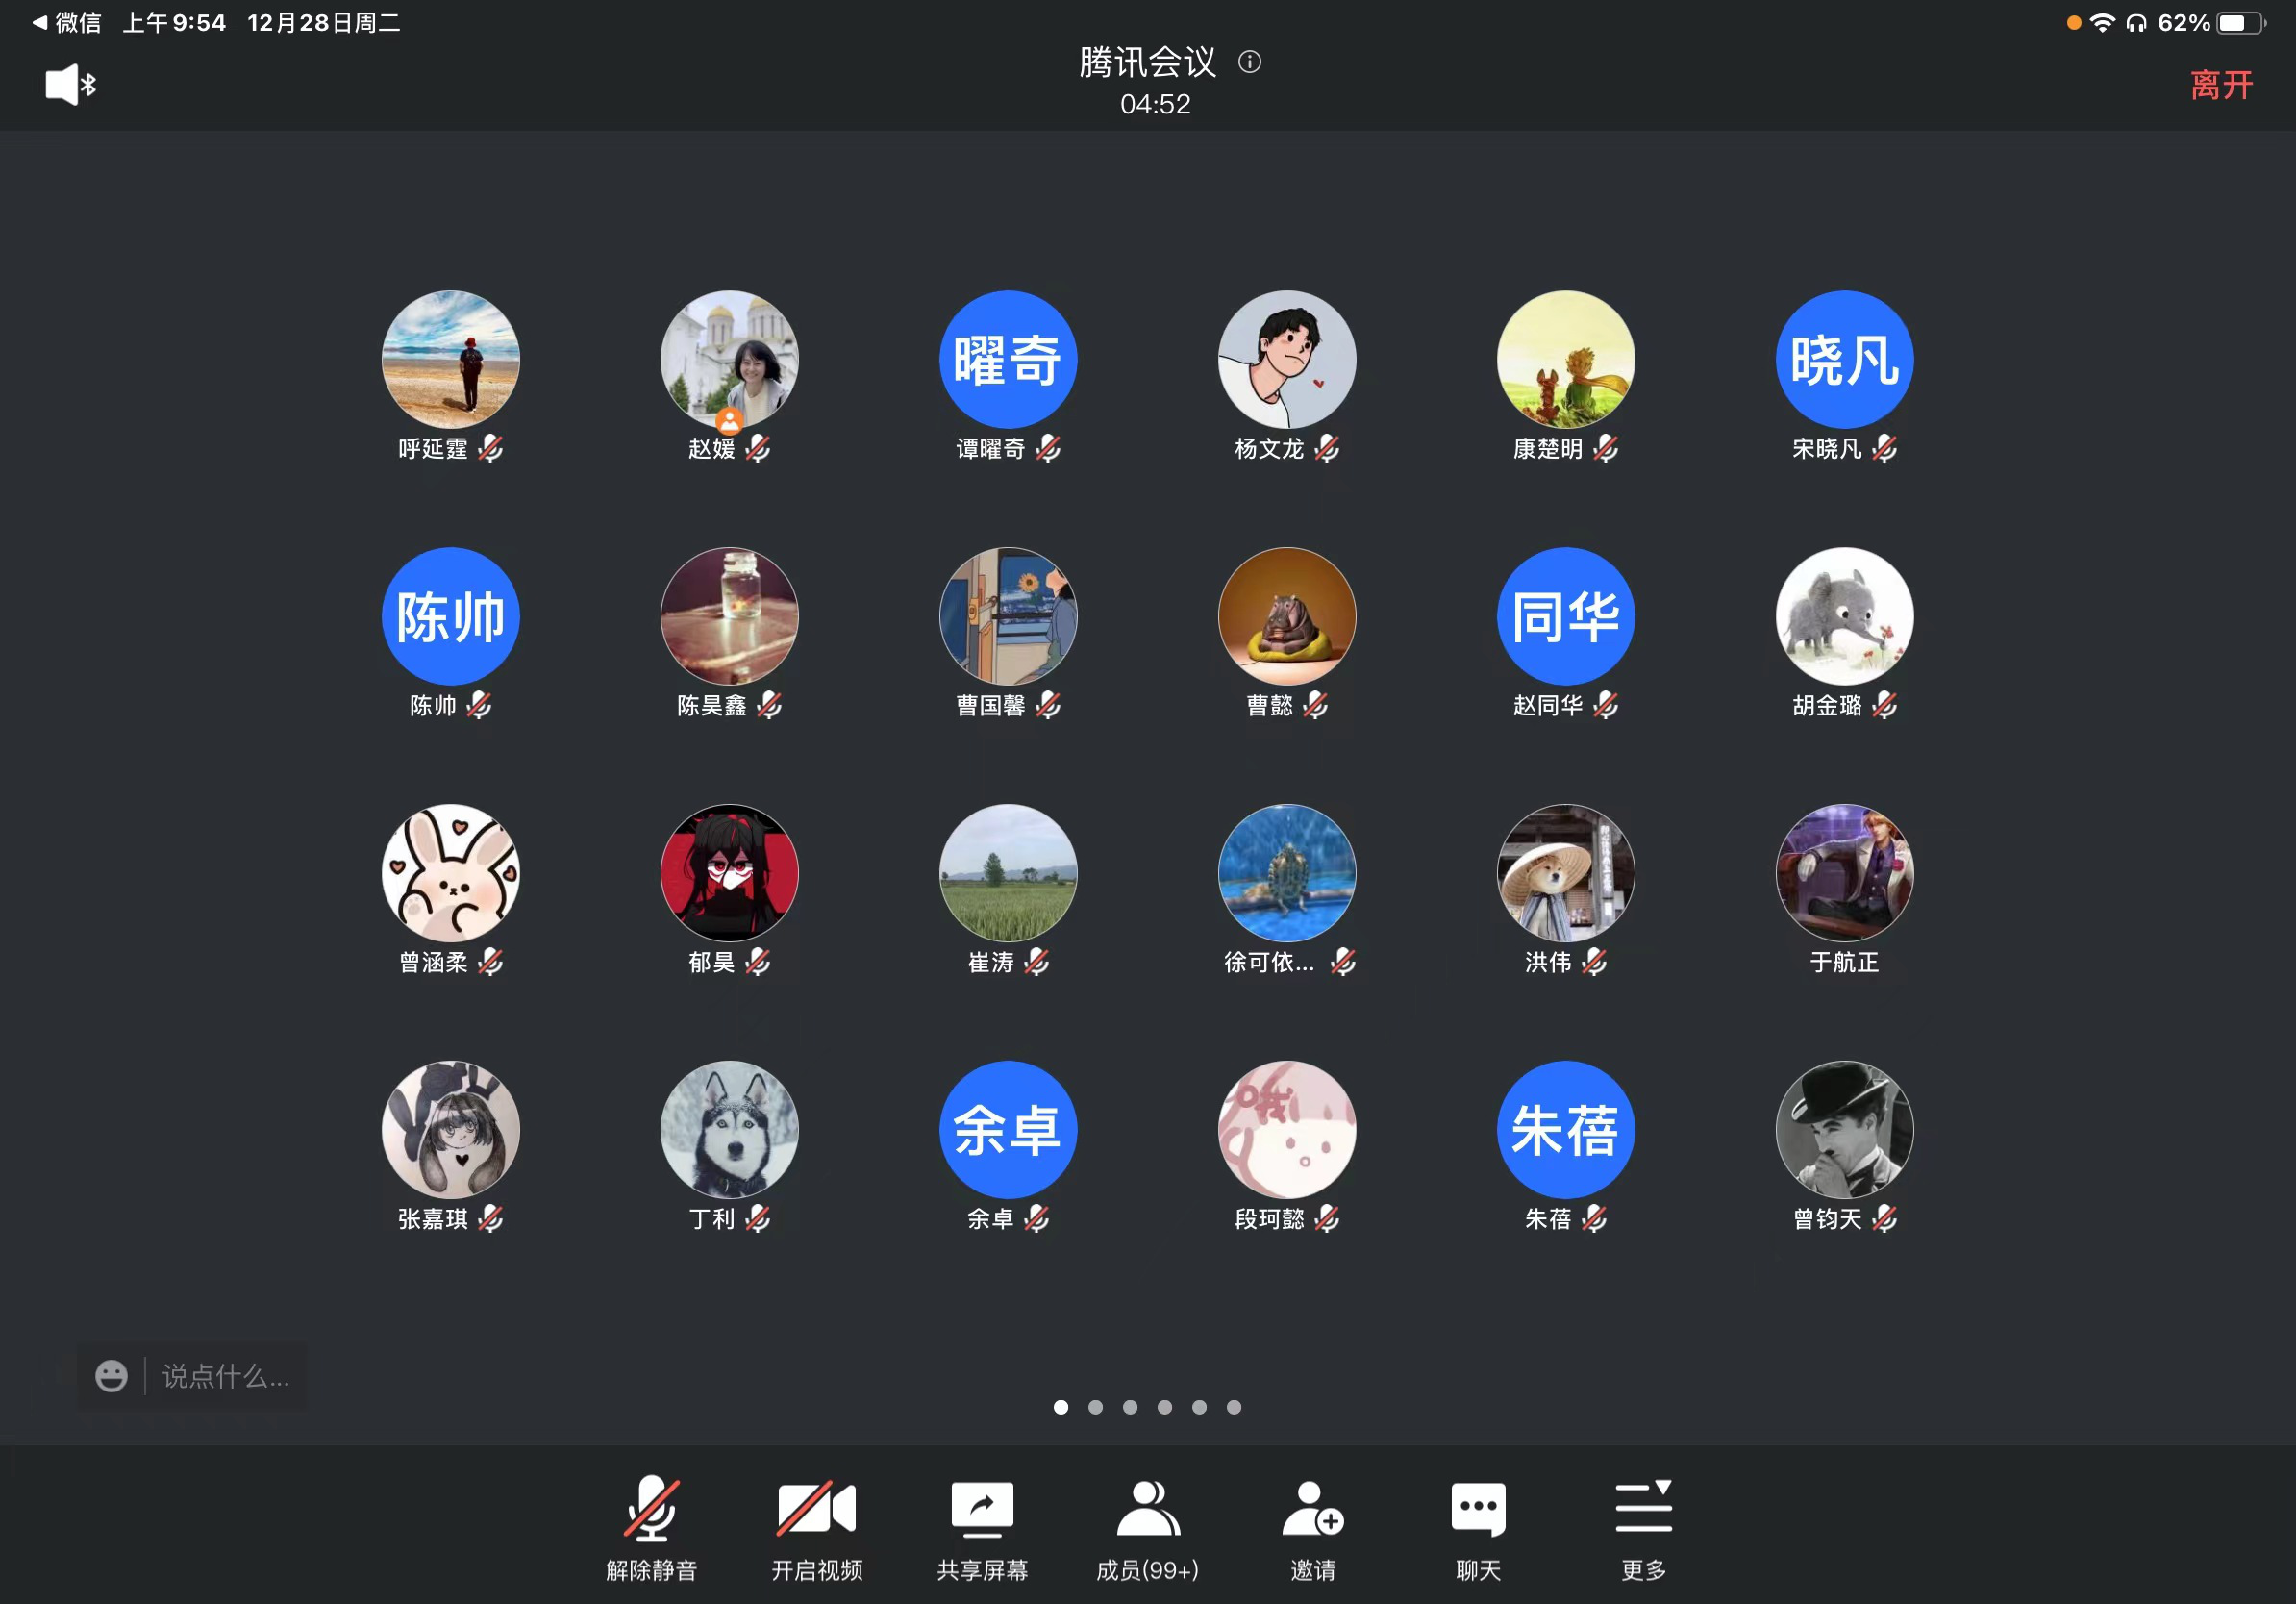2296x1604 pixels.
Task: Leave the meeting via 离开
Action: click(2220, 85)
